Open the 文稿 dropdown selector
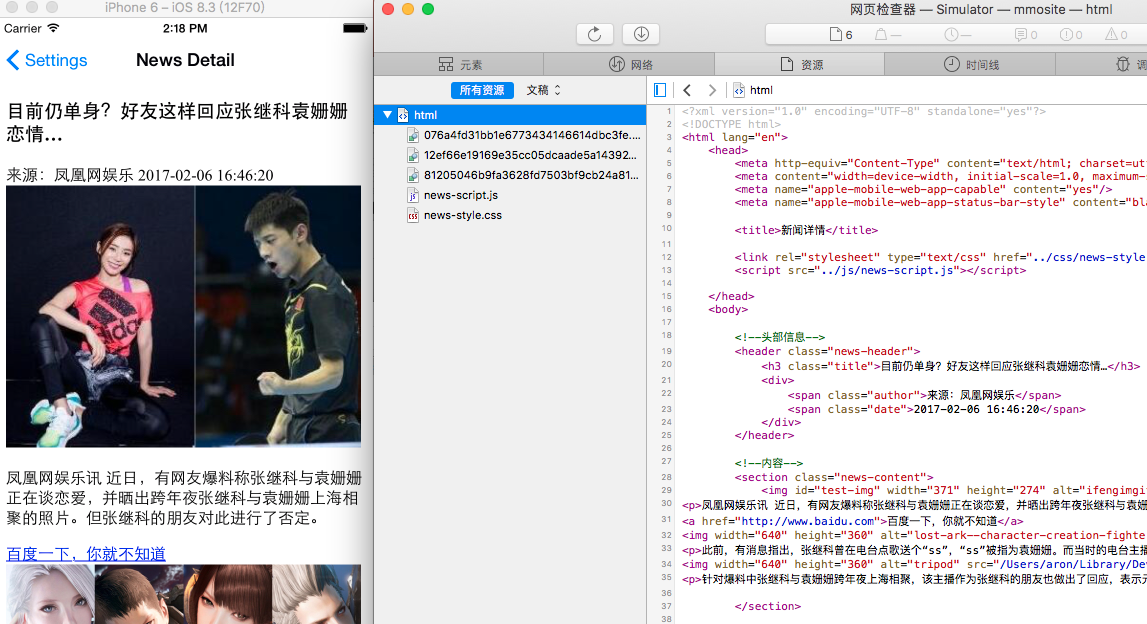1147x624 pixels. (544, 90)
